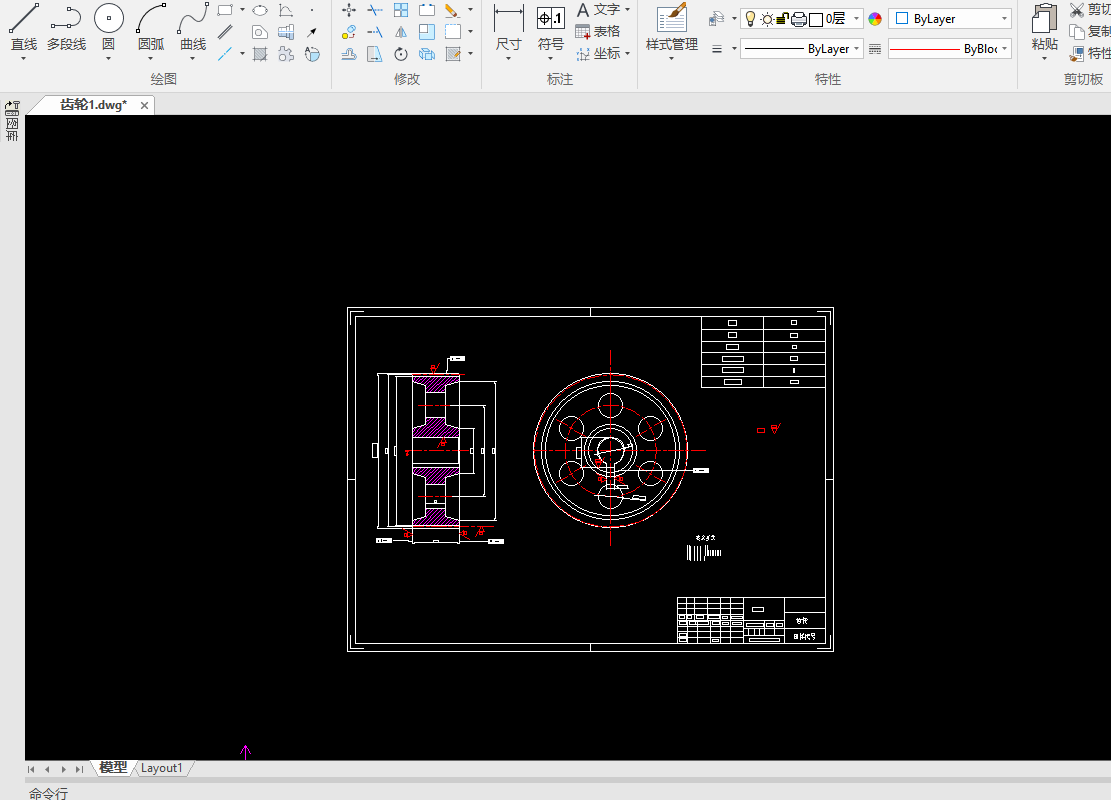Toggle the layer freeze sun icon
This screenshot has width=1111, height=800.
(767, 18)
